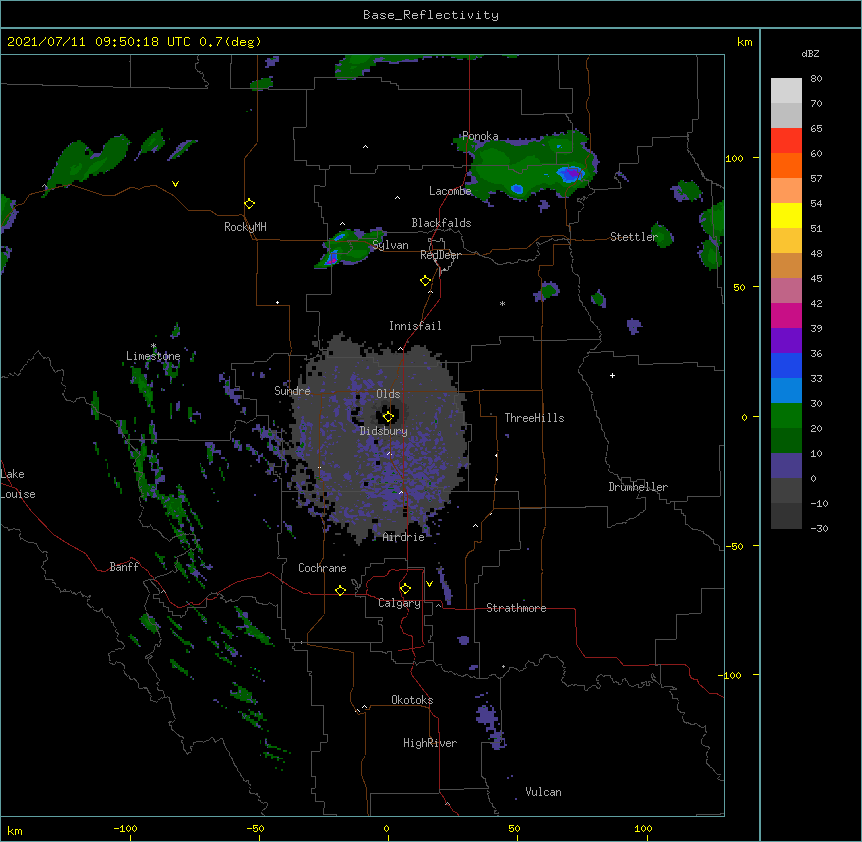Select the white asterisk marker east of Innisfail
This screenshot has width=862, height=842.
point(502,303)
